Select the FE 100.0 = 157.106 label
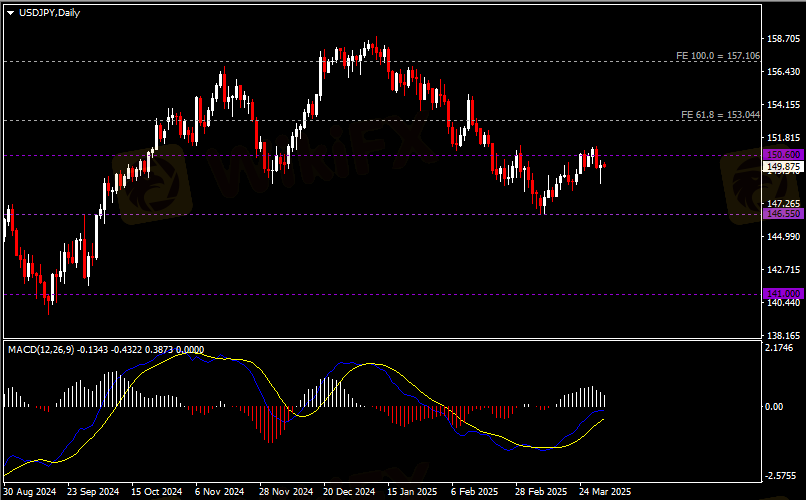The height and width of the screenshot is (500, 806). [718, 55]
